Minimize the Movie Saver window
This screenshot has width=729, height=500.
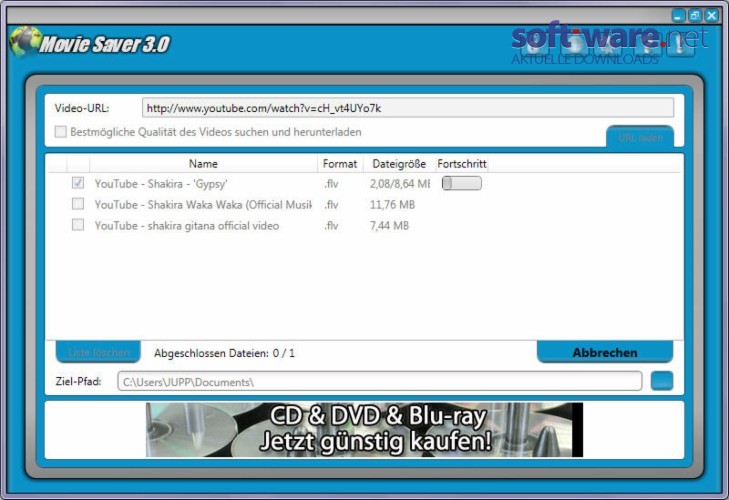[678, 16]
